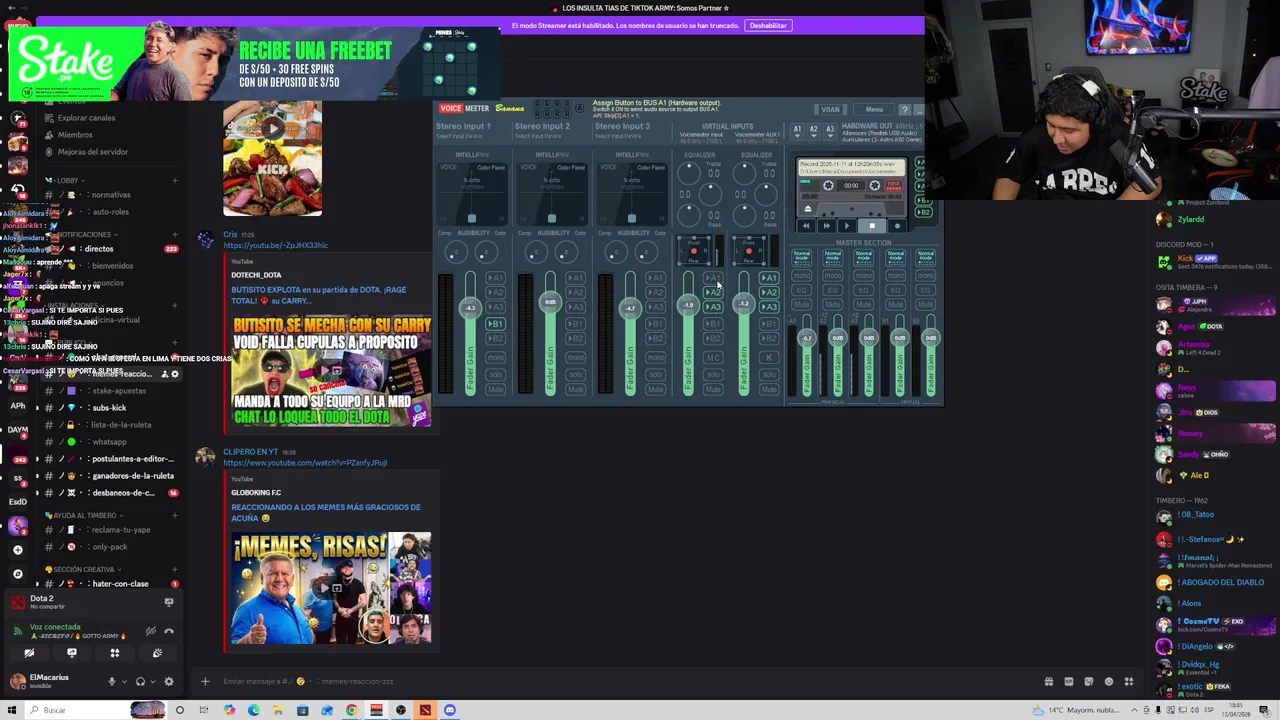This screenshot has width=1280, height=720.
Task: Enable solo on Stereo Input 2 strip
Action: 575,374
